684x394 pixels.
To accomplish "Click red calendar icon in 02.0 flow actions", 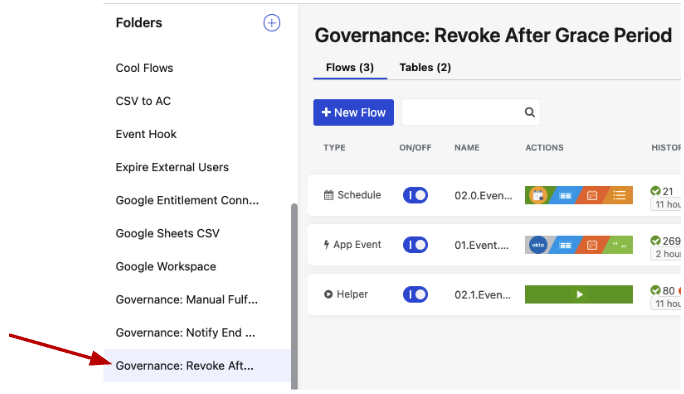I will (x=592, y=195).
